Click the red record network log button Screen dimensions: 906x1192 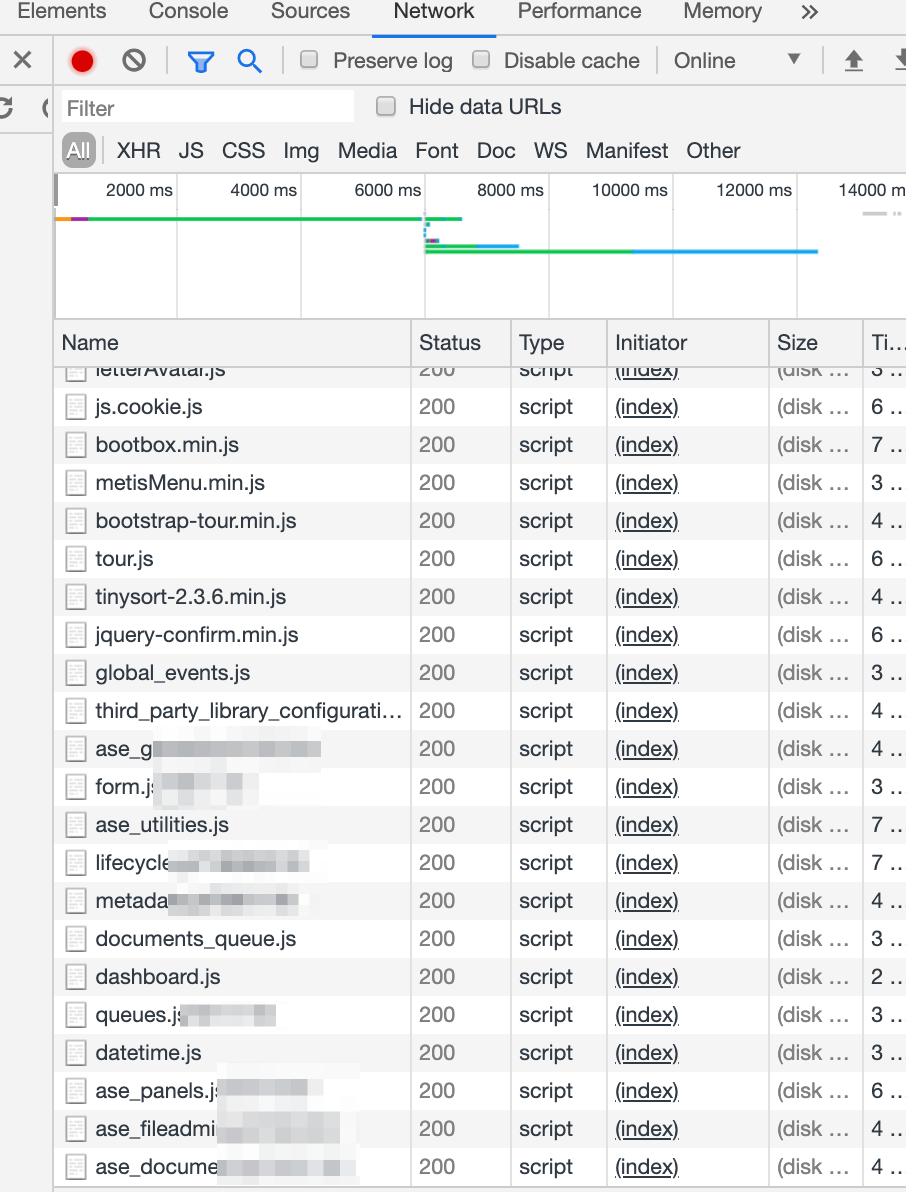pyautogui.click(x=82, y=61)
